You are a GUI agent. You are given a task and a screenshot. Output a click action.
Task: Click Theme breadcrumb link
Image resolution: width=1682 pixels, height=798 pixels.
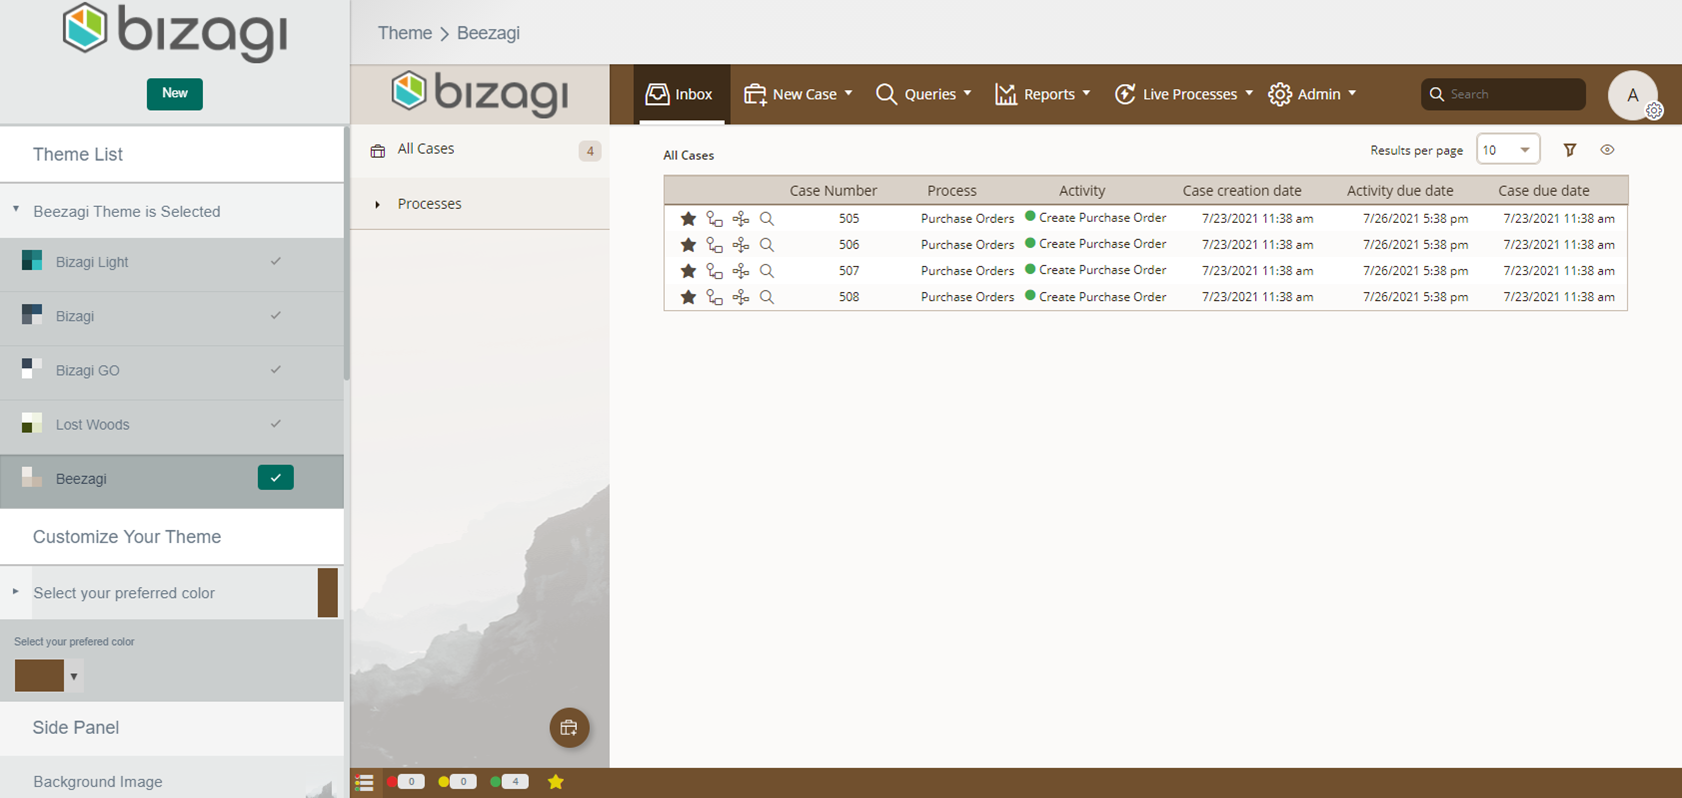point(405,33)
